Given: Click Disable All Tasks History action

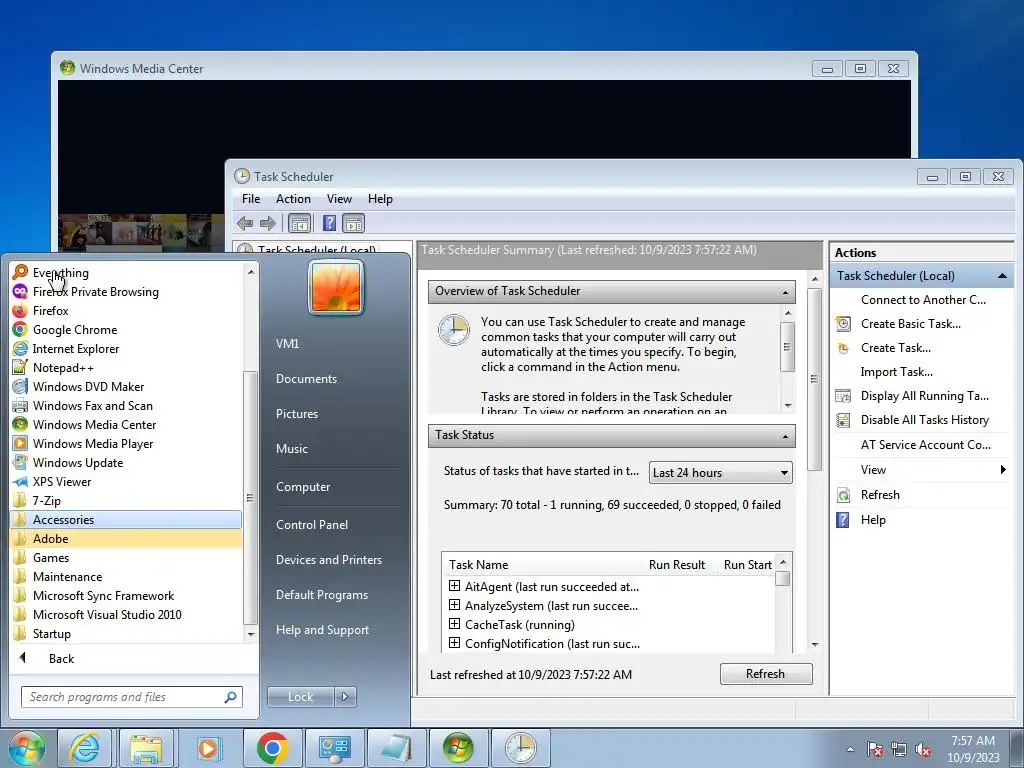Looking at the screenshot, I should tap(924, 419).
